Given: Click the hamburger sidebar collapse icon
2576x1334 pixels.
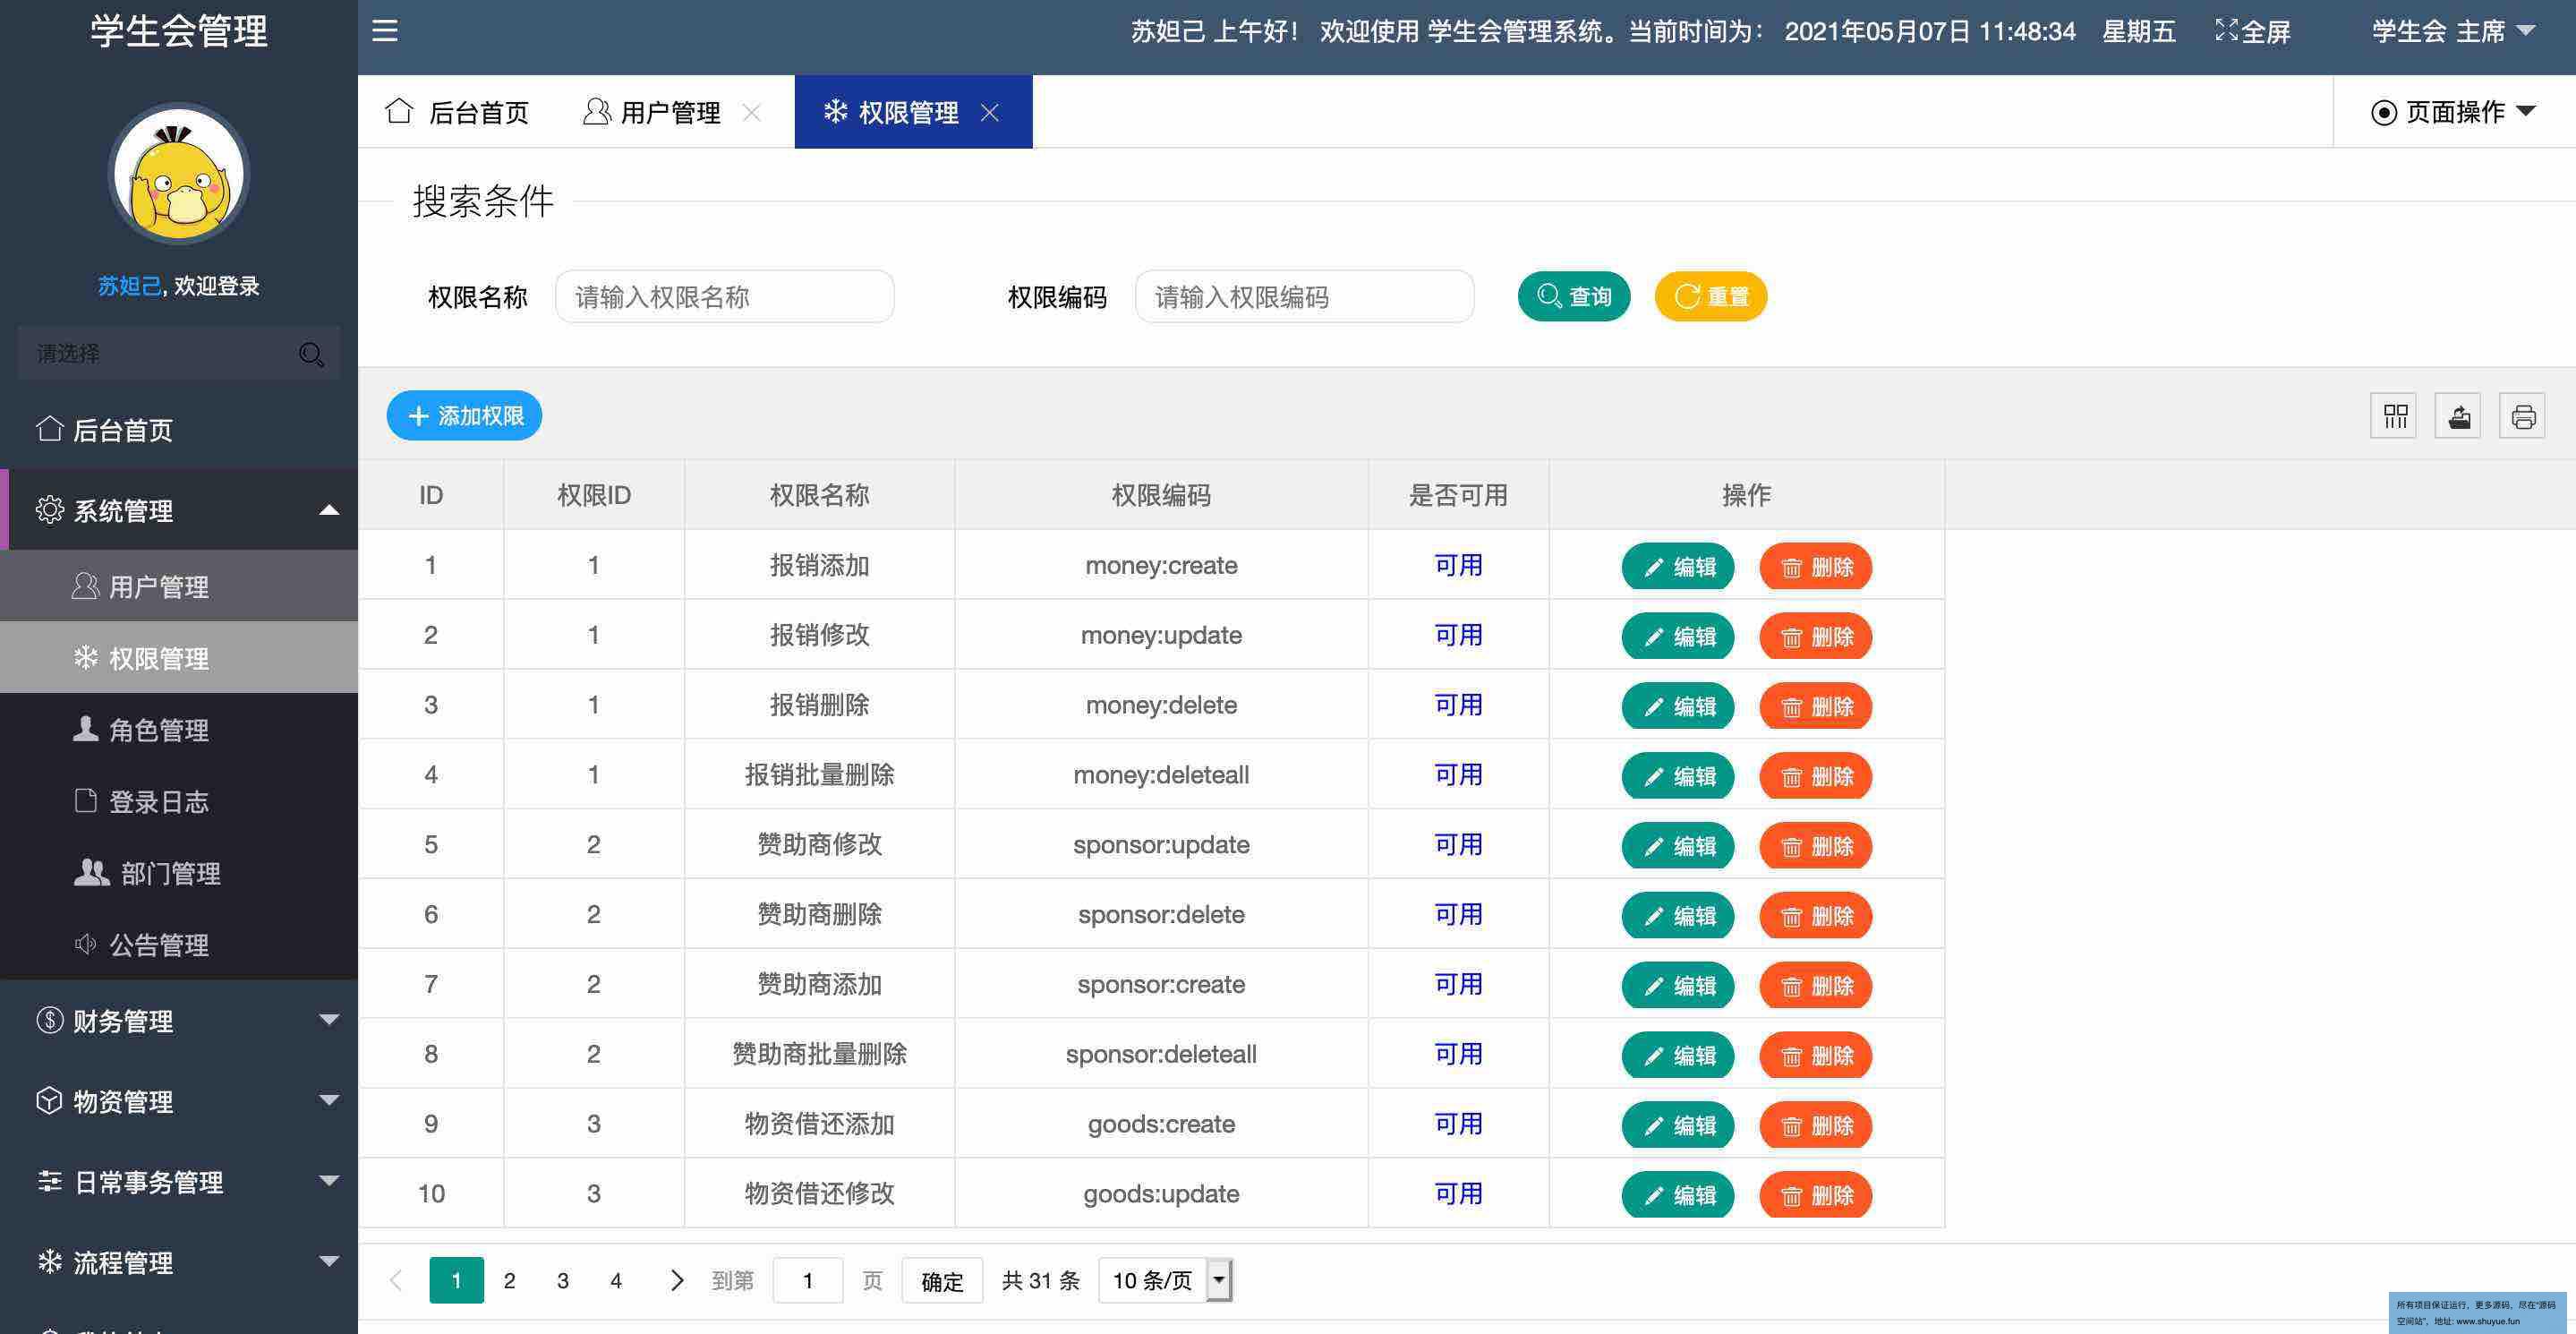Looking at the screenshot, I should point(385,31).
